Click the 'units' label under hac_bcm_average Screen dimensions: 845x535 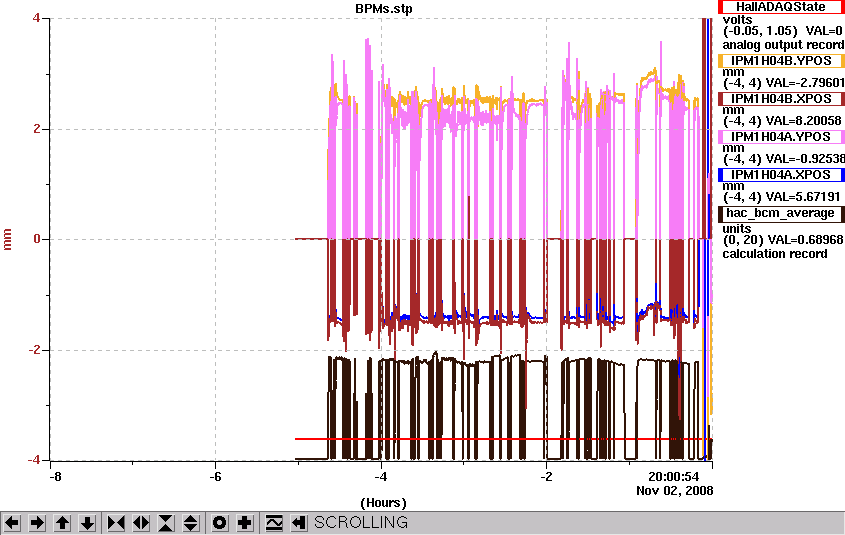pos(737,228)
